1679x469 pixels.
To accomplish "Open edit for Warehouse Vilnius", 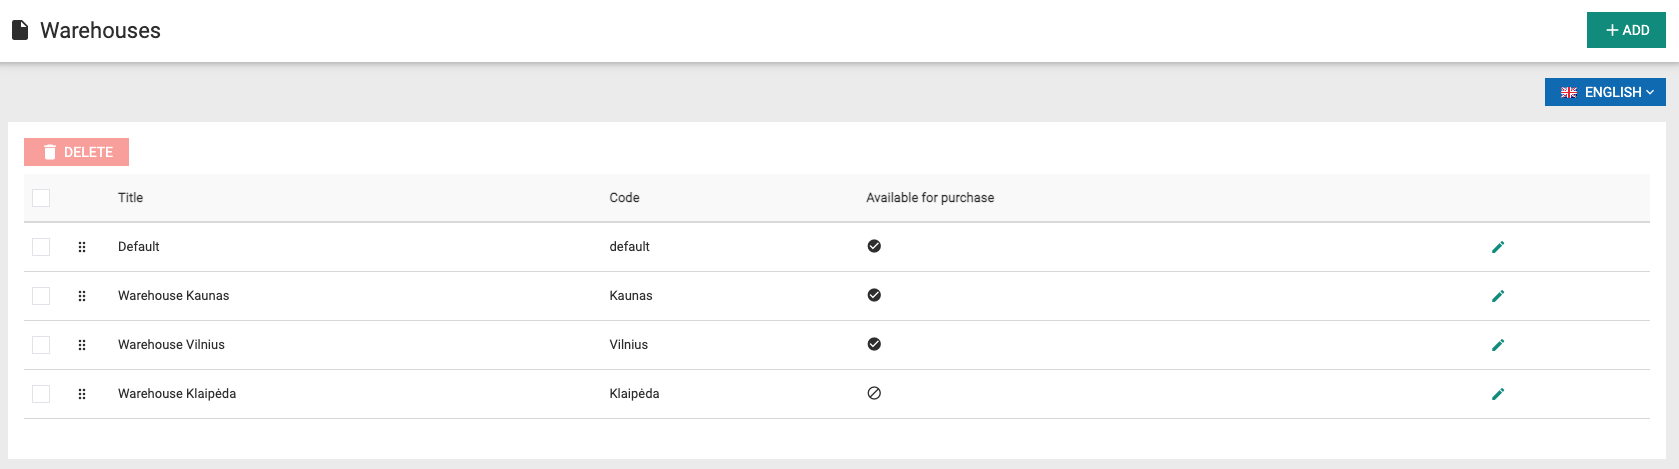I will [x=1498, y=345].
